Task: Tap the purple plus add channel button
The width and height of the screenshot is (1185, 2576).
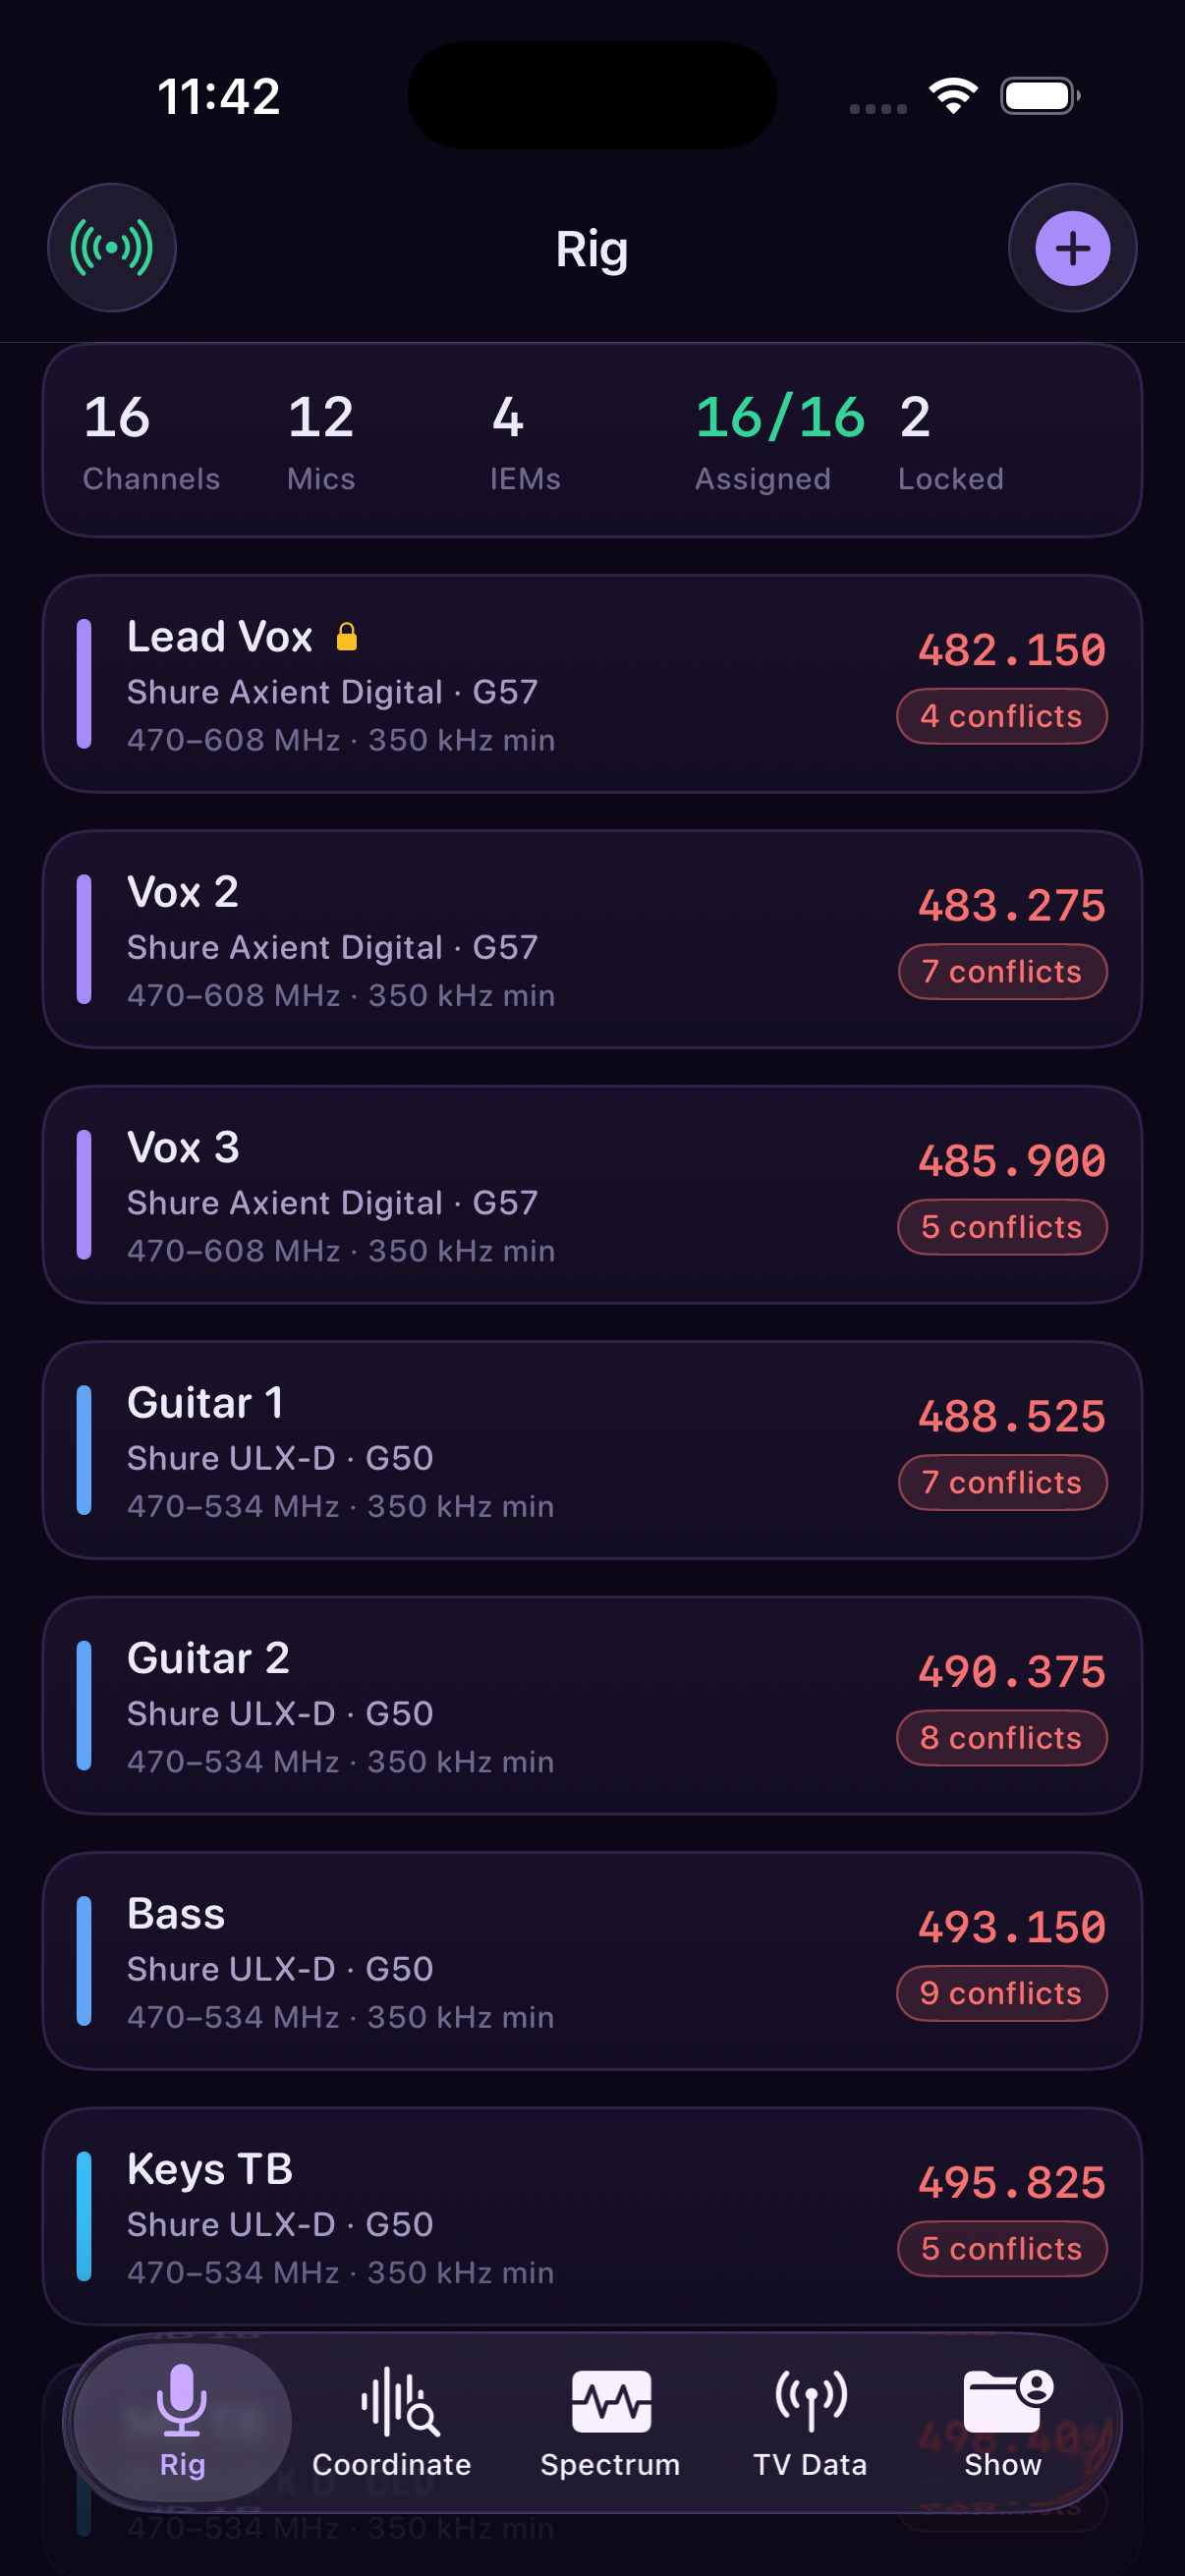Action: (x=1072, y=247)
